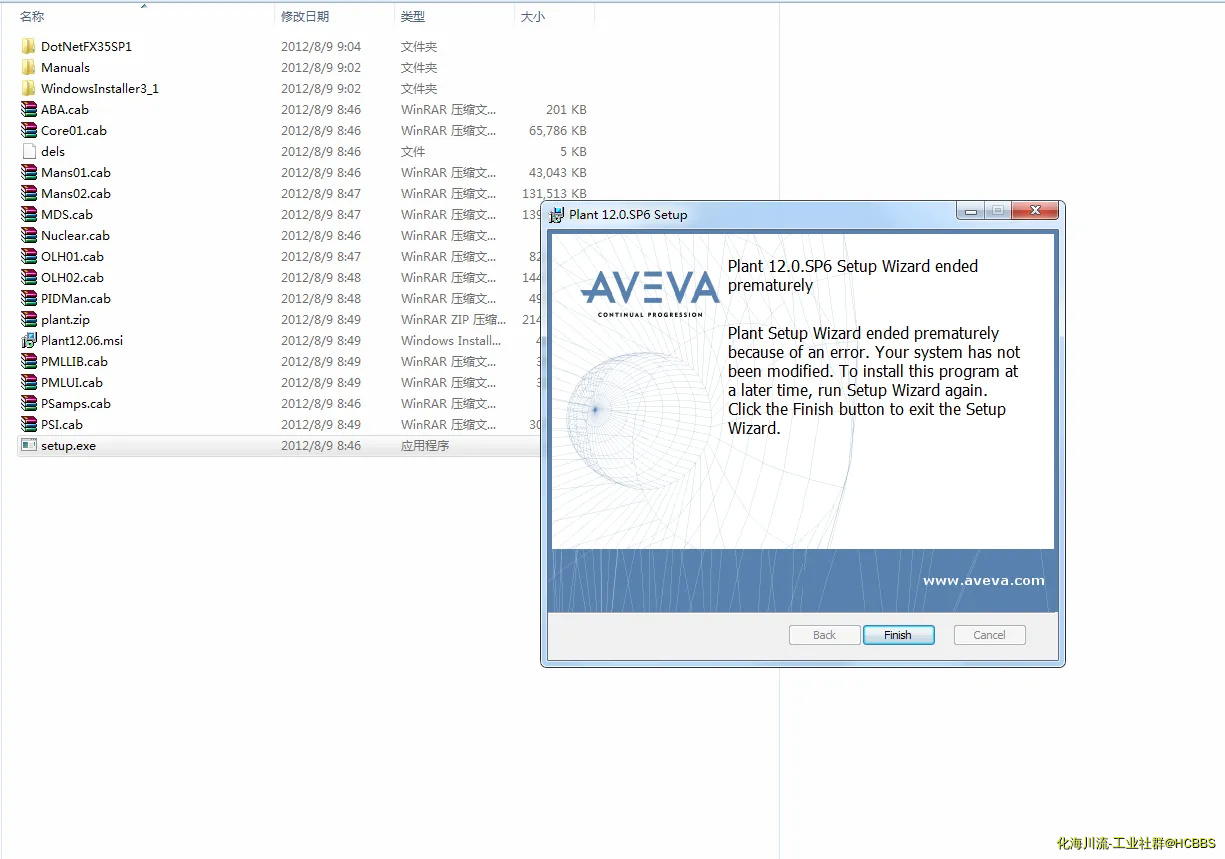Select the file name setup.exe
1225x859 pixels.
click(69, 445)
